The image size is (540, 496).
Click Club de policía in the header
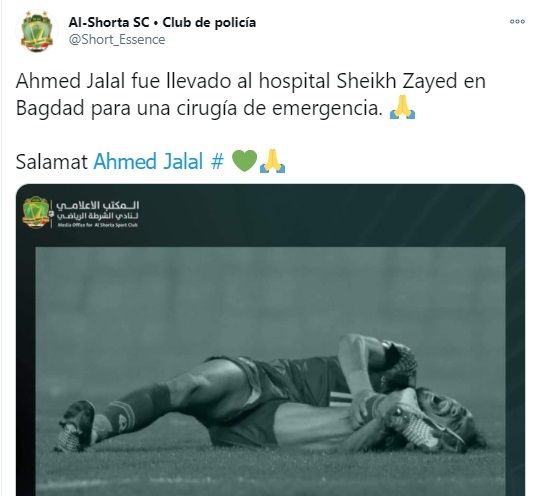(209, 22)
